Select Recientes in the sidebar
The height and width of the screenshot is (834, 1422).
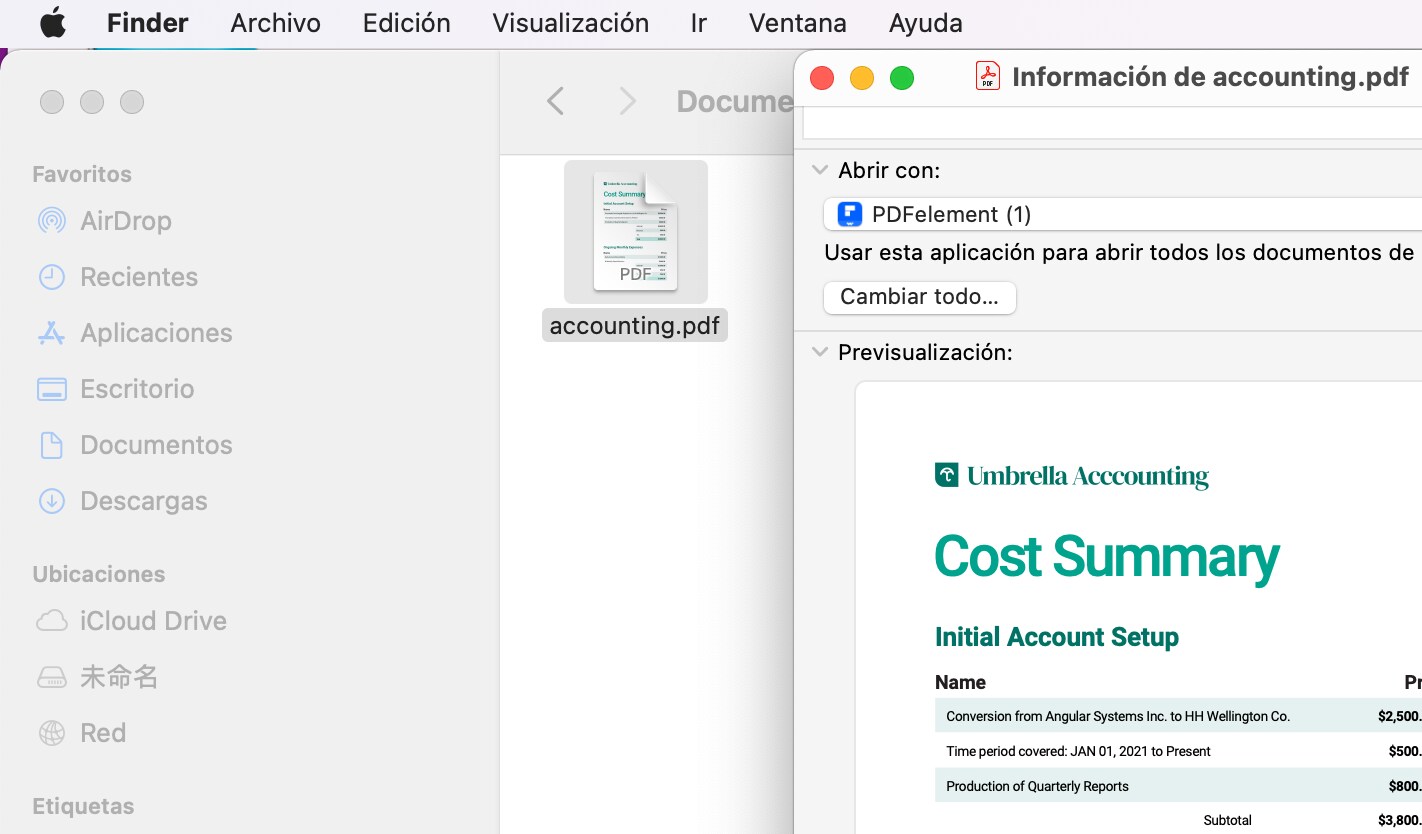(139, 277)
